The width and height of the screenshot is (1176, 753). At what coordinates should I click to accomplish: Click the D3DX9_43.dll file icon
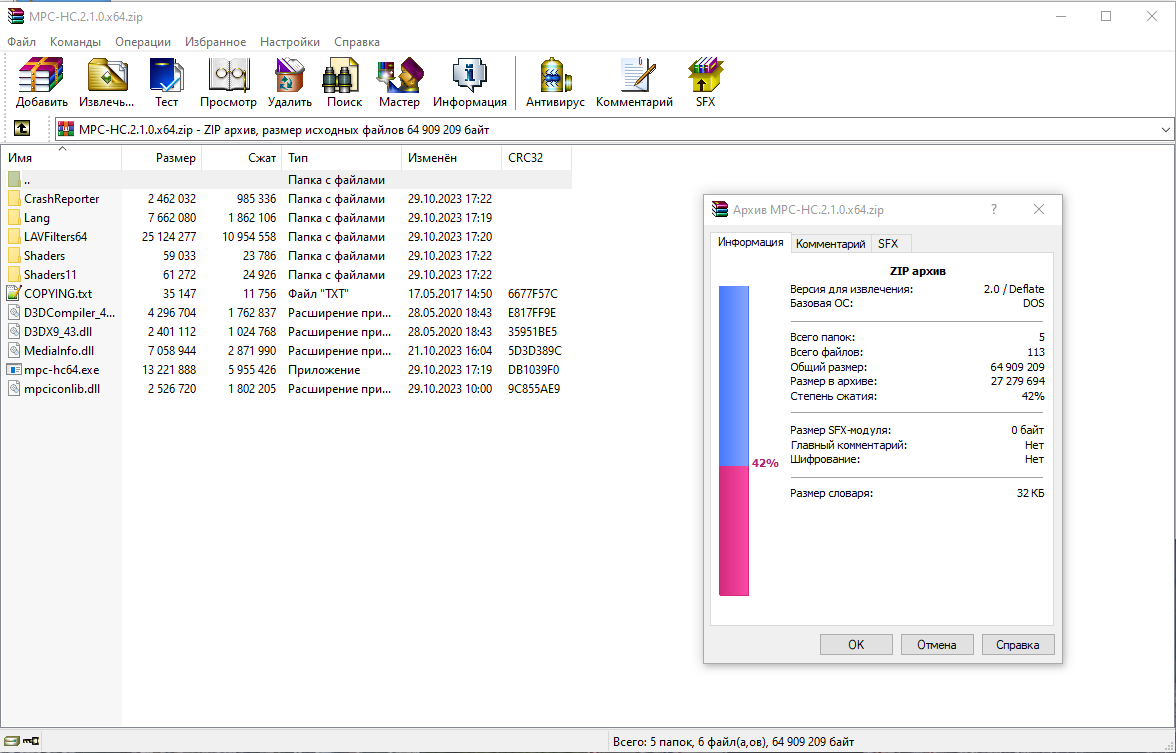14,332
